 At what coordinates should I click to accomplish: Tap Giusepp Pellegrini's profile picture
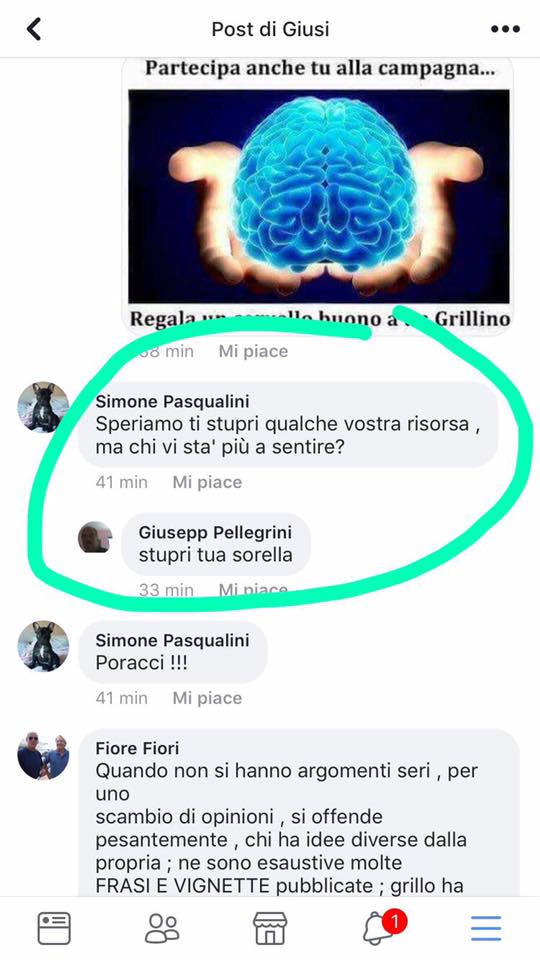(95, 537)
